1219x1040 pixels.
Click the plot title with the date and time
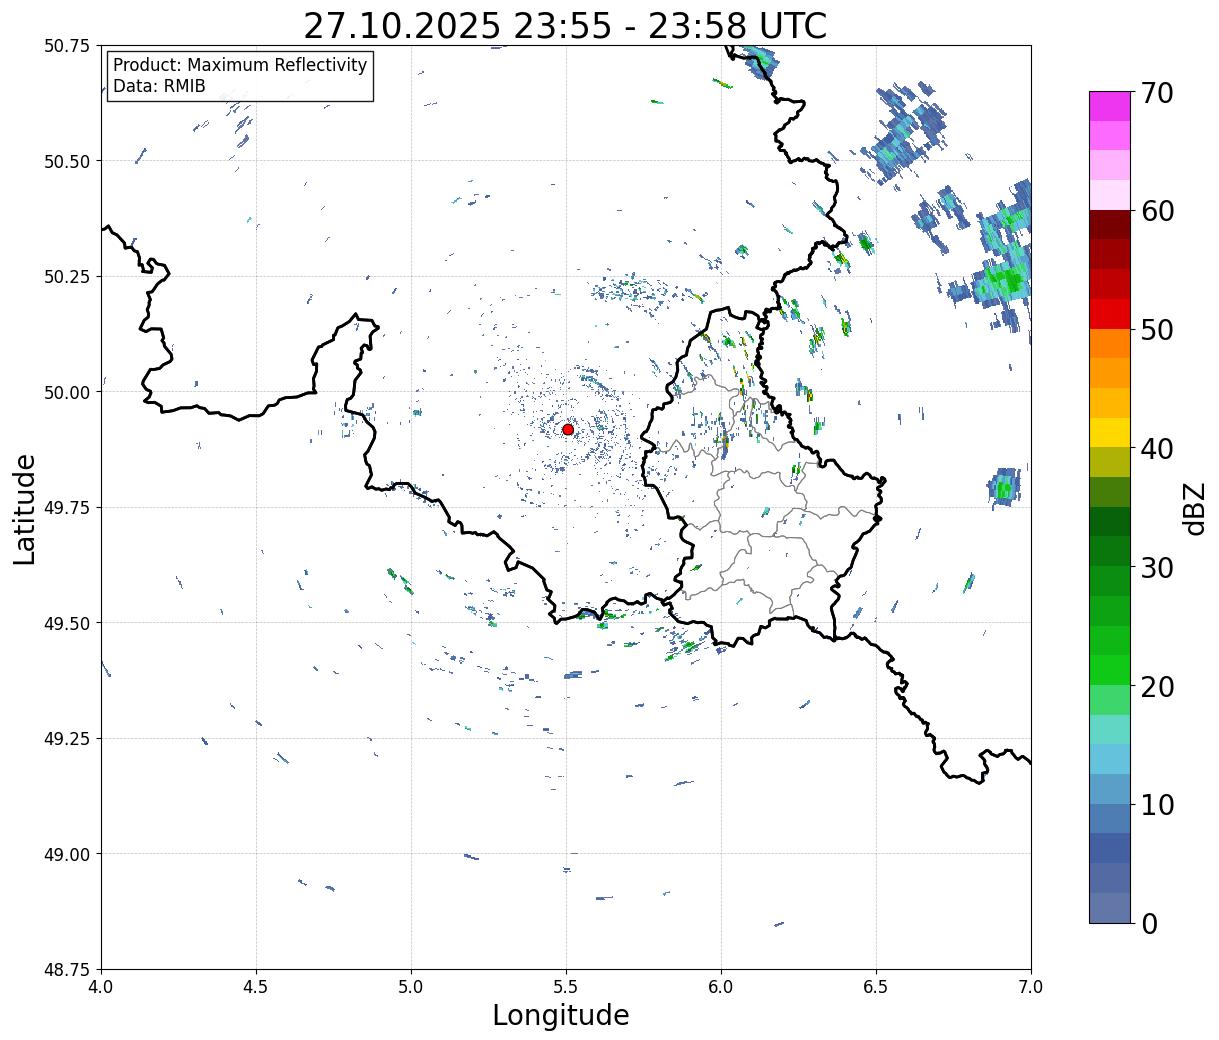click(565, 25)
